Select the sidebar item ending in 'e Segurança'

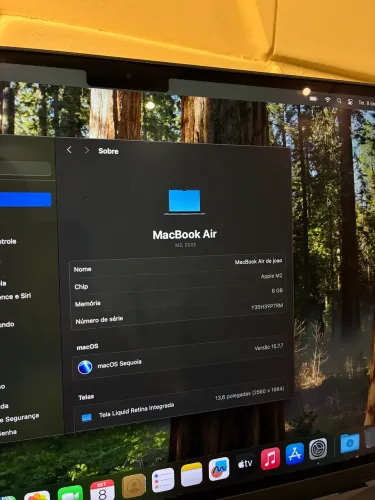(19, 418)
